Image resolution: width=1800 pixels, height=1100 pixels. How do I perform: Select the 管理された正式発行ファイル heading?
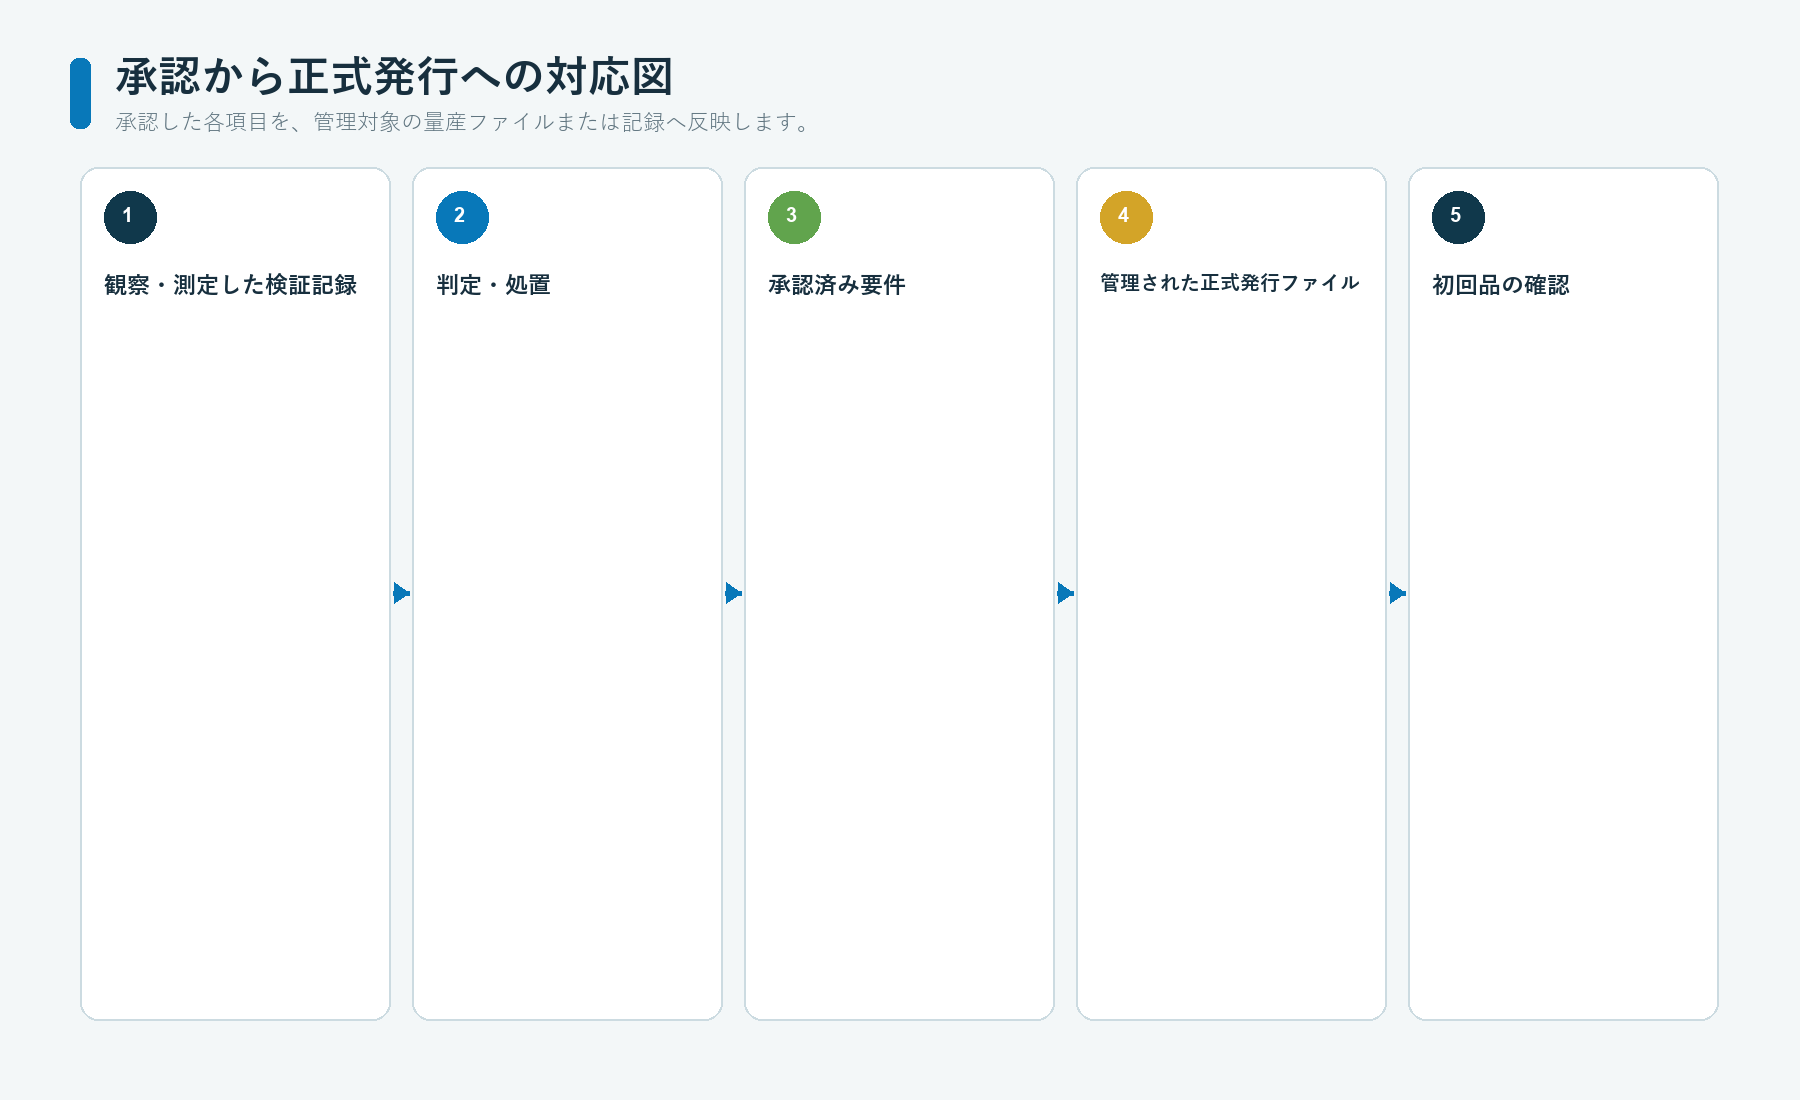1230,283
